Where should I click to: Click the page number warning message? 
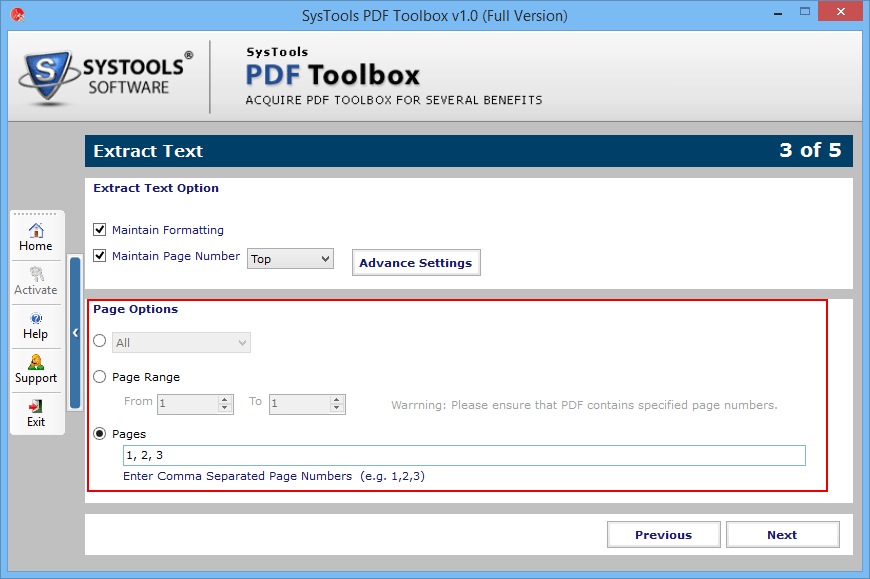coord(584,405)
